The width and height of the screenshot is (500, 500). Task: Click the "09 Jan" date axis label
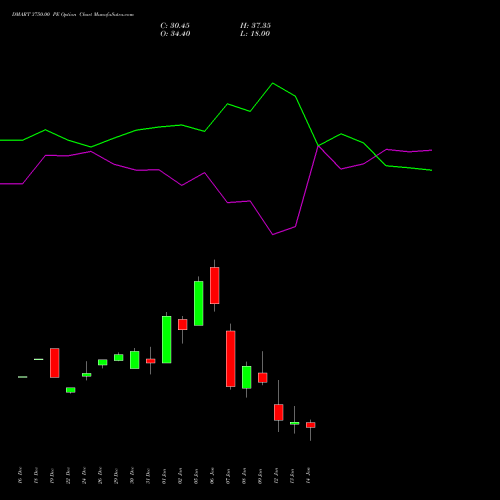coord(260,476)
